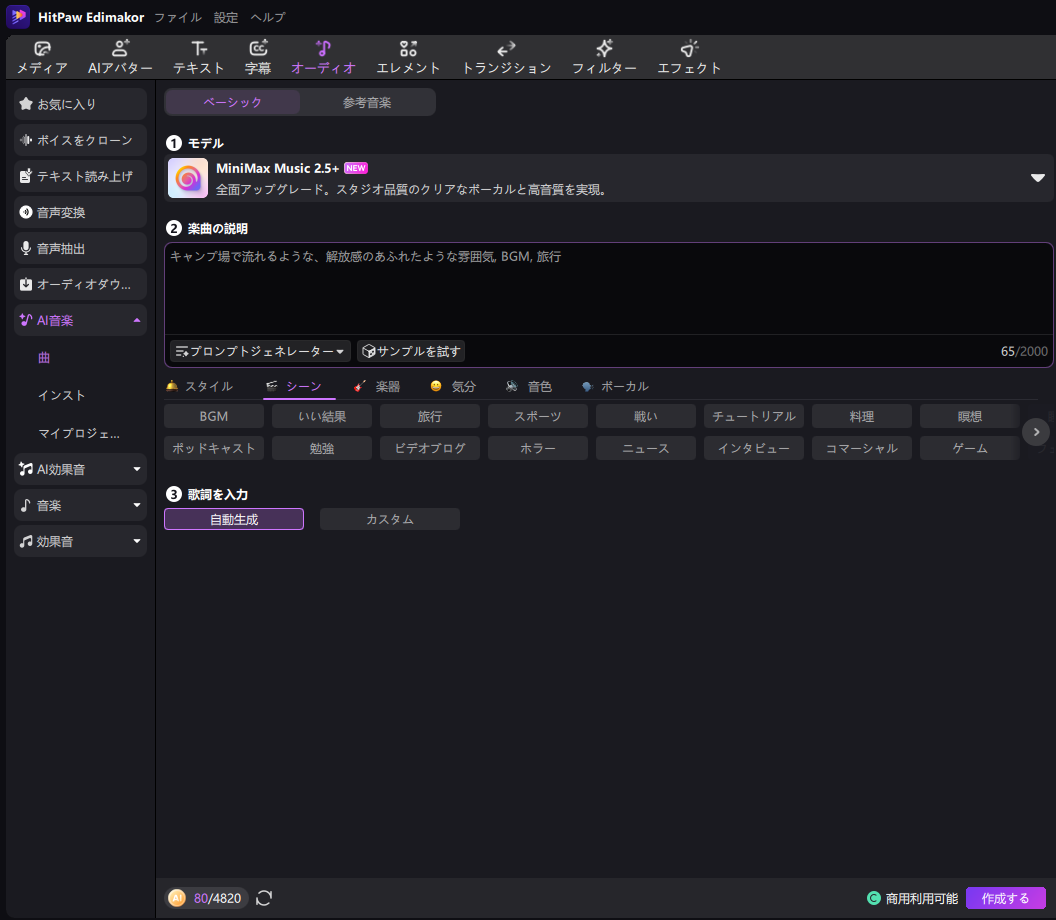The height and width of the screenshot is (920, 1056).
Task: Click the AI coin credits icon
Action: 176,898
